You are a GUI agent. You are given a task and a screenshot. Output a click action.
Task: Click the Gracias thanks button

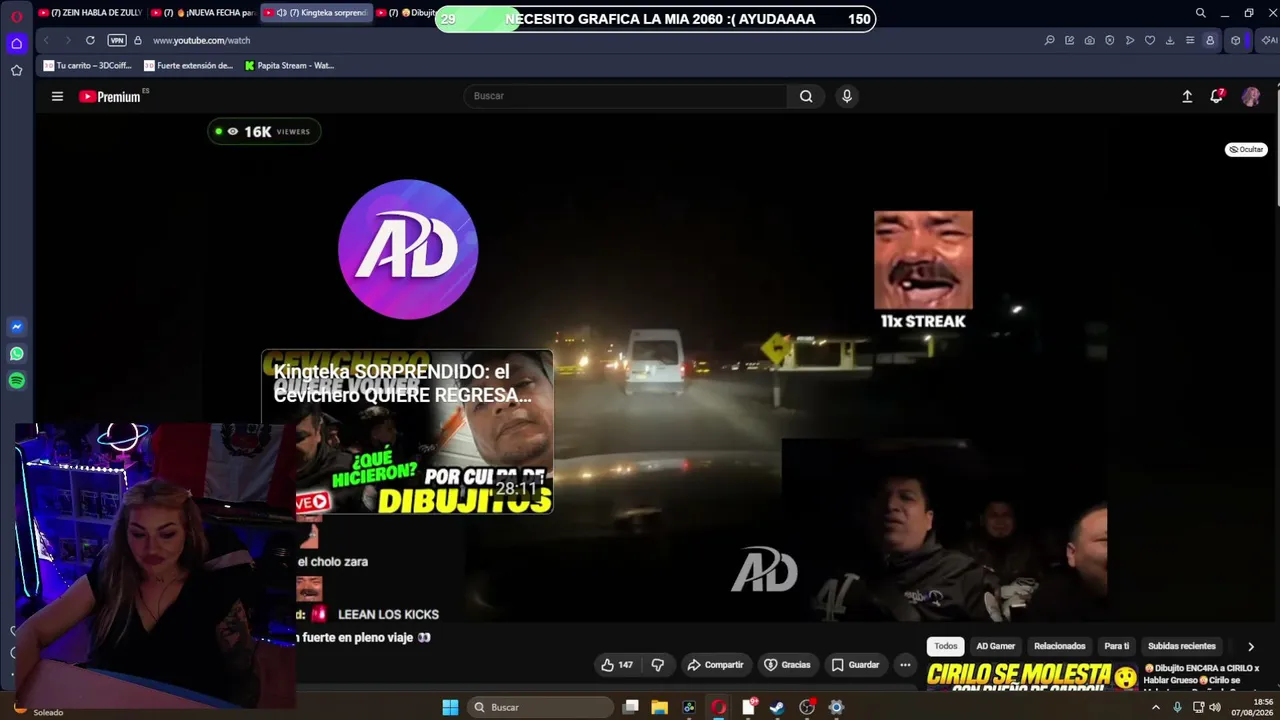click(x=787, y=665)
